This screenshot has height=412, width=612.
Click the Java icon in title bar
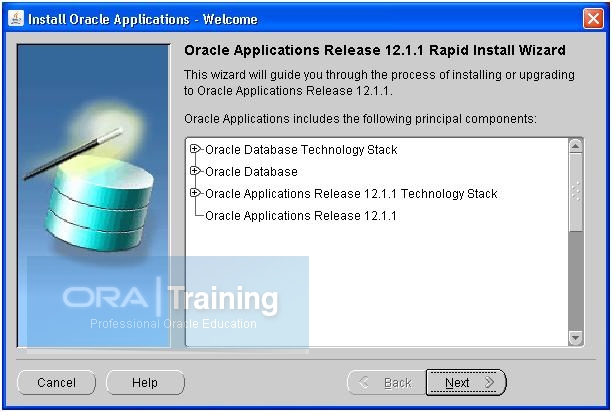(x=16, y=18)
